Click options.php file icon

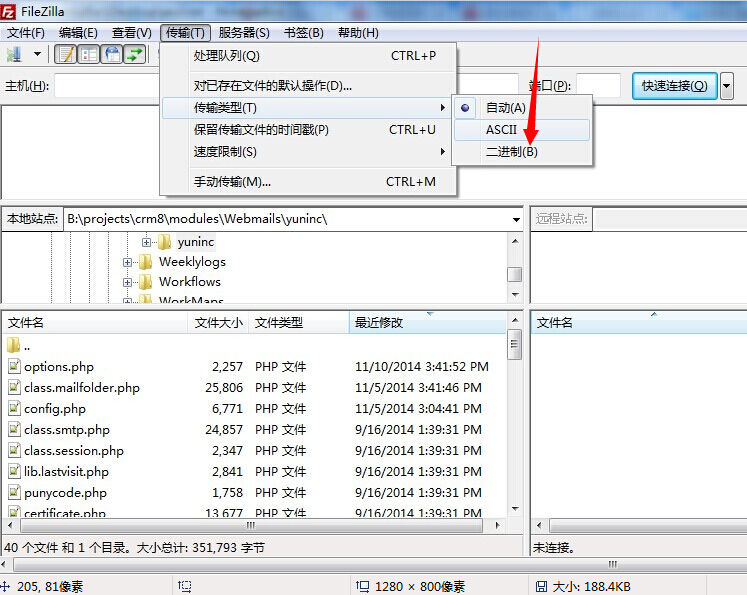click(x=15, y=366)
